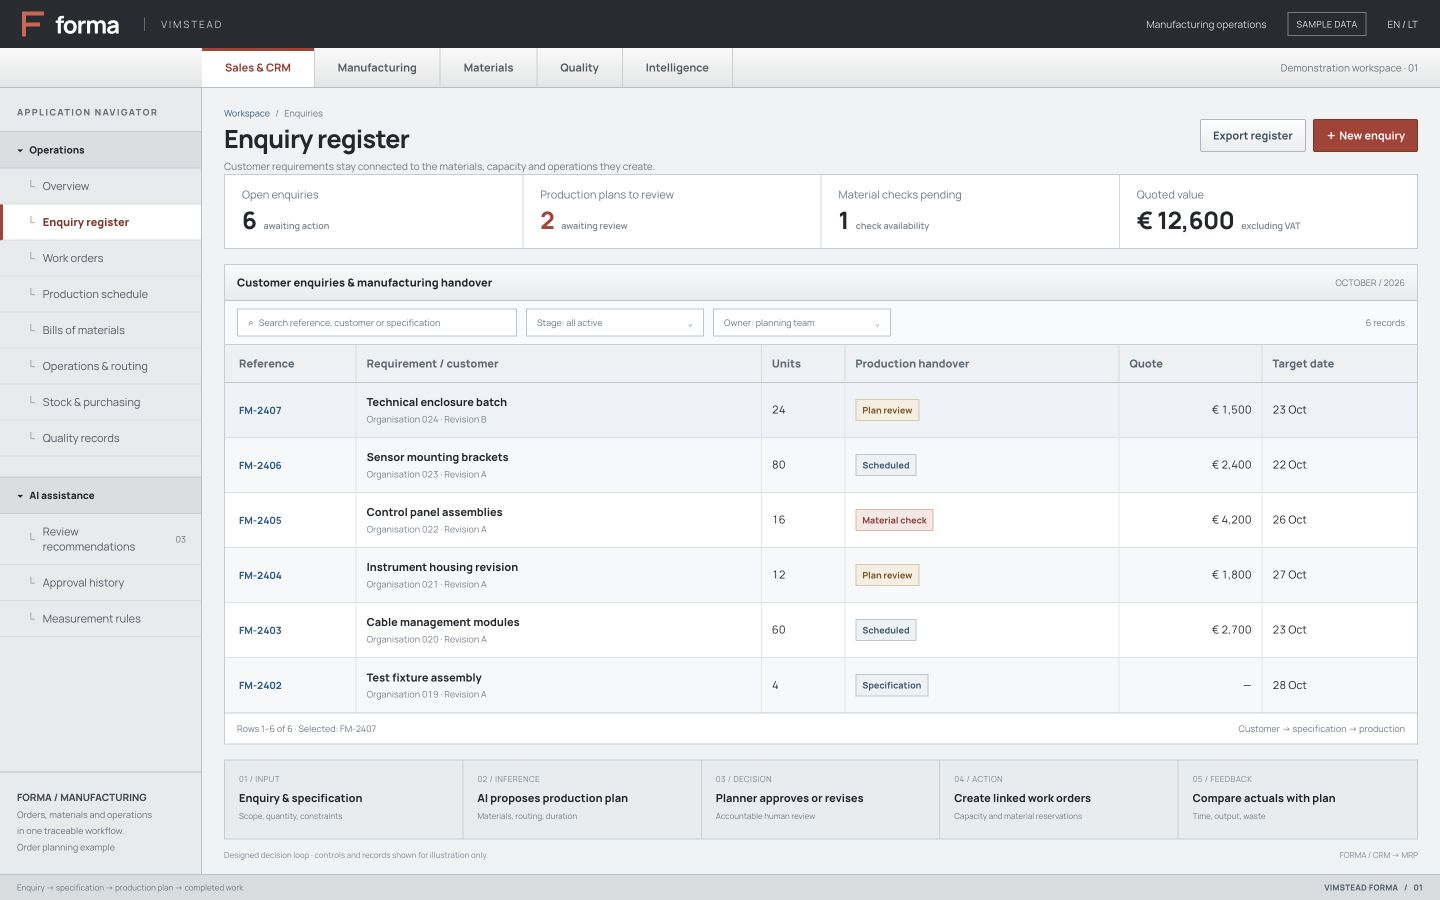Open reference FM-2407
1440x900 pixels.
coord(260,411)
